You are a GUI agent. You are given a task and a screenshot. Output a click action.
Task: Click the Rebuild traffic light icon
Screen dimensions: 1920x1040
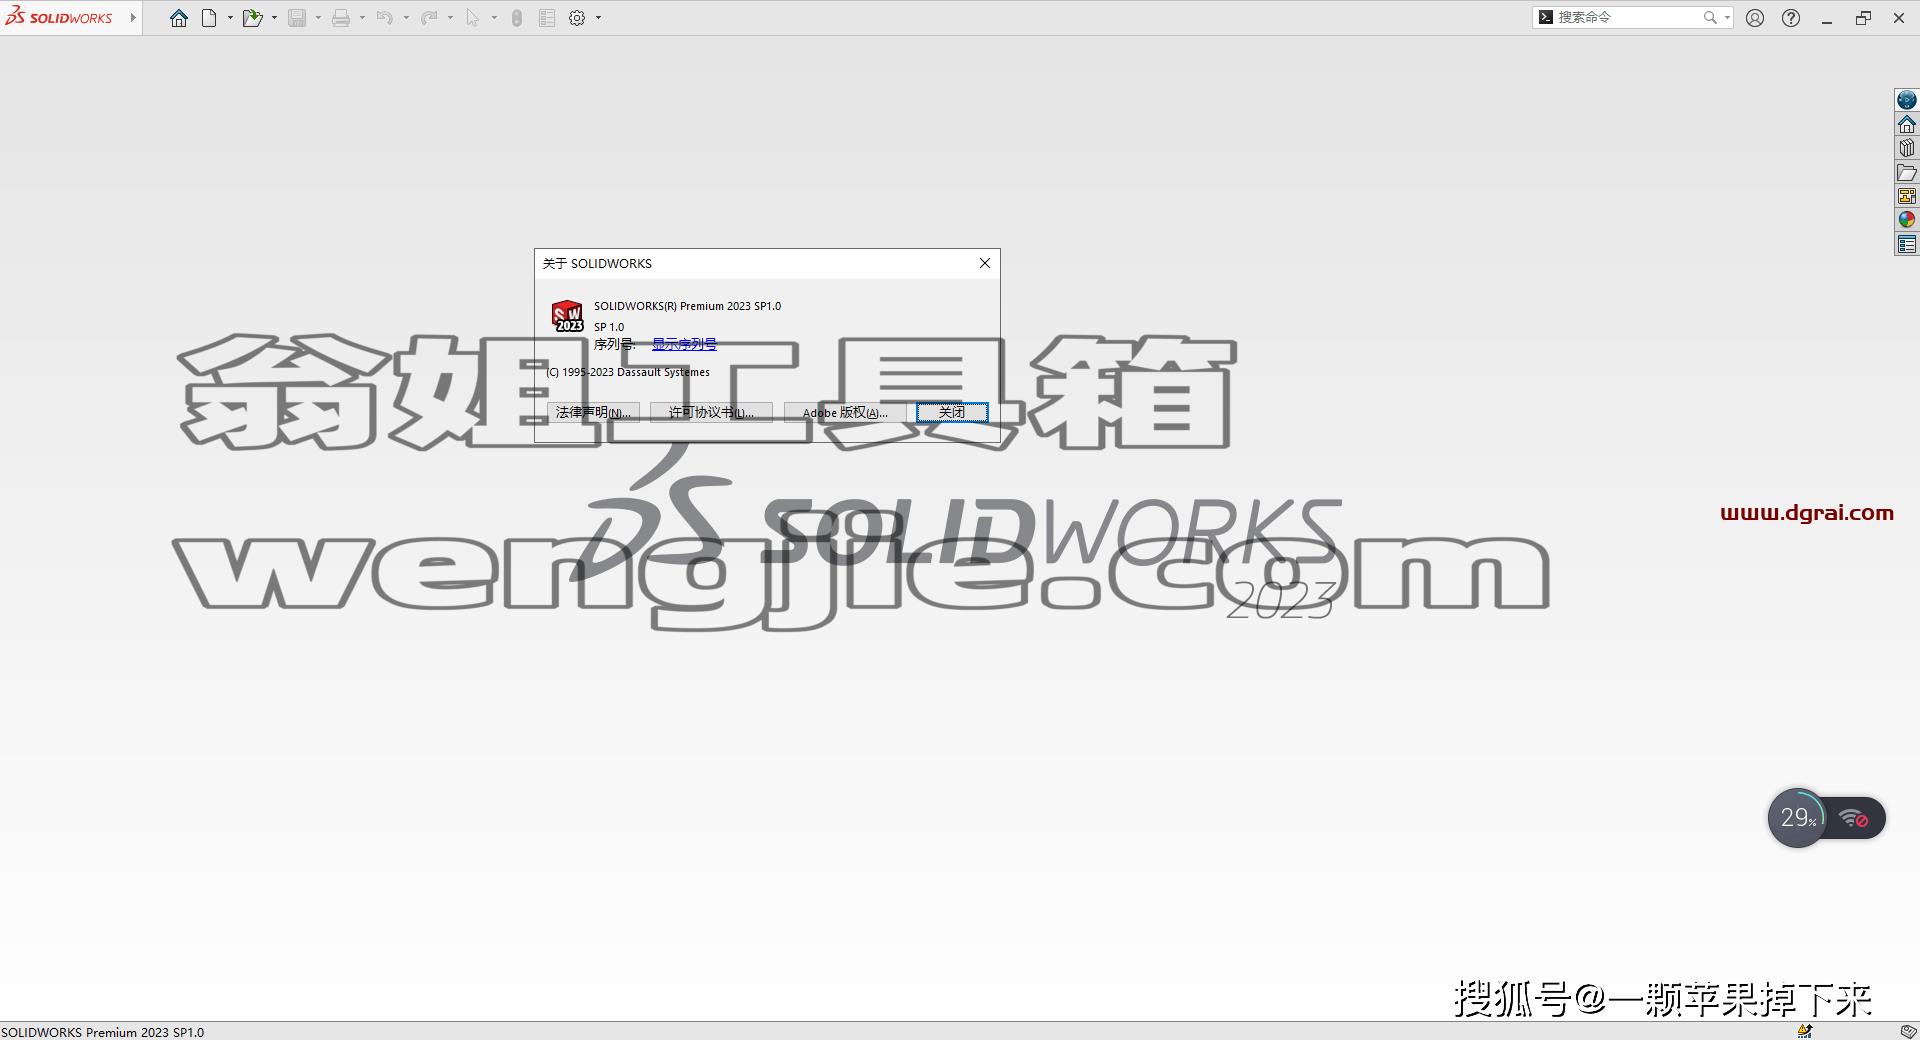517,18
